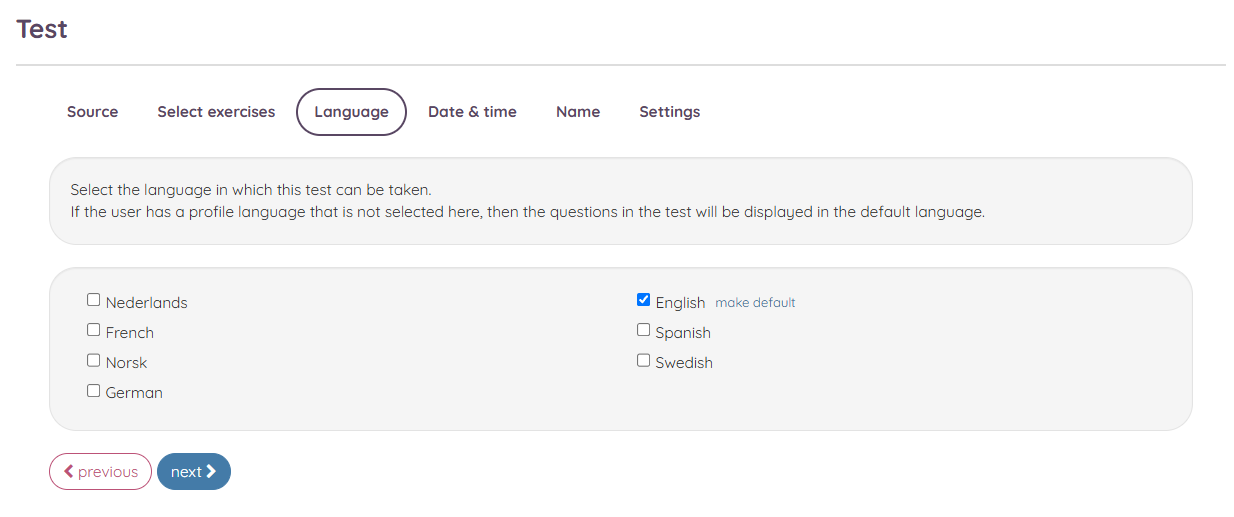Click the right chevron icon beside next

[x=211, y=471]
